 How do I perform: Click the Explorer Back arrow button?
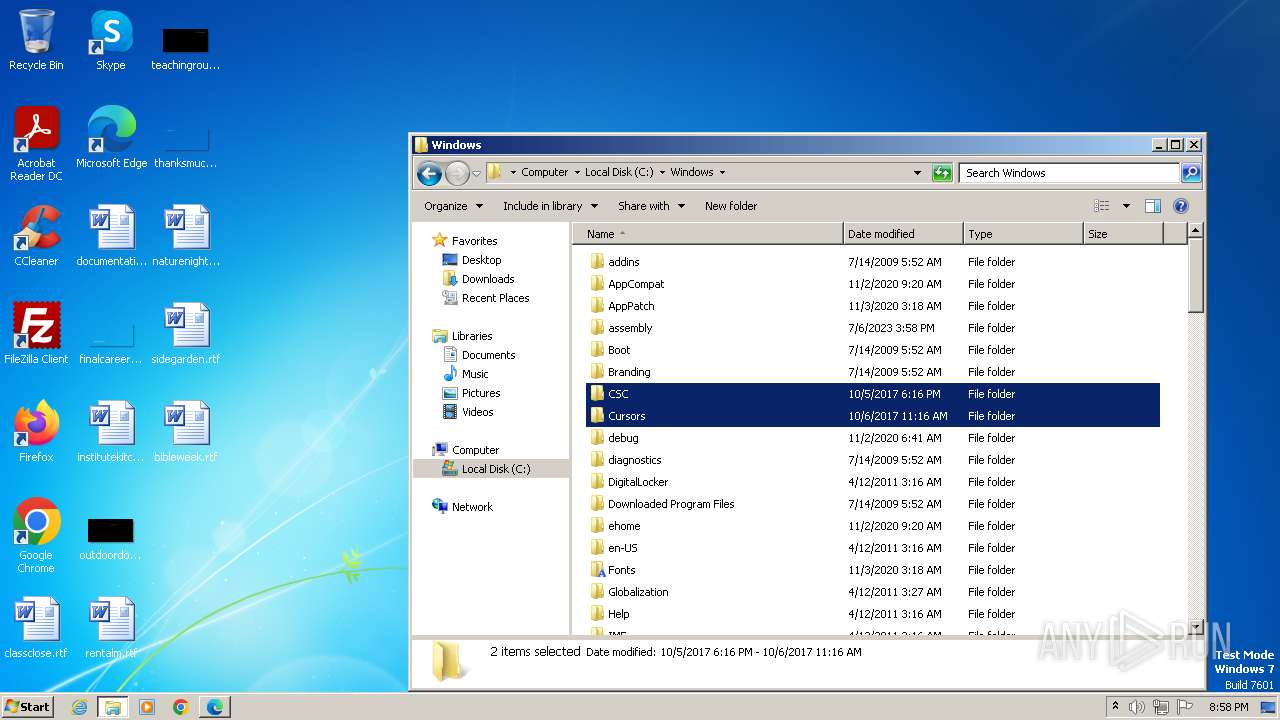click(x=430, y=173)
